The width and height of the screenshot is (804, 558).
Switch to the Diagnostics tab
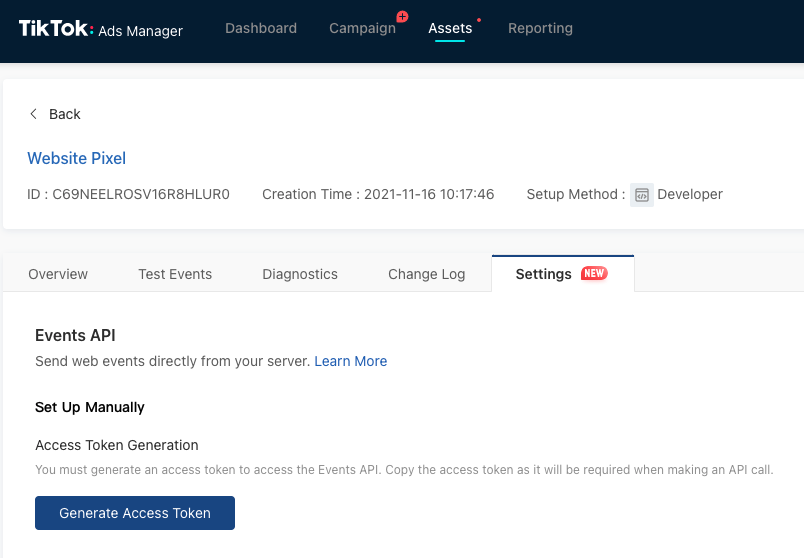[300, 274]
